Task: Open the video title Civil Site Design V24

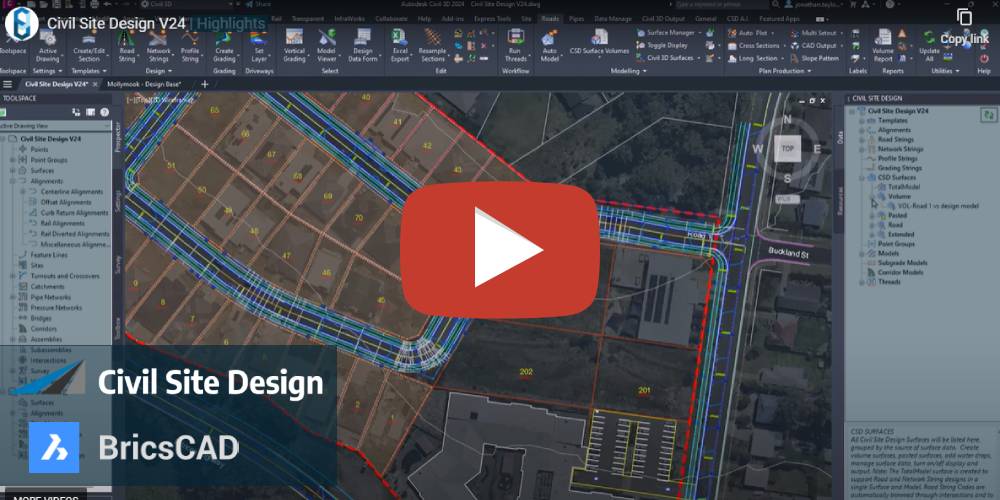Action: click(x=116, y=24)
